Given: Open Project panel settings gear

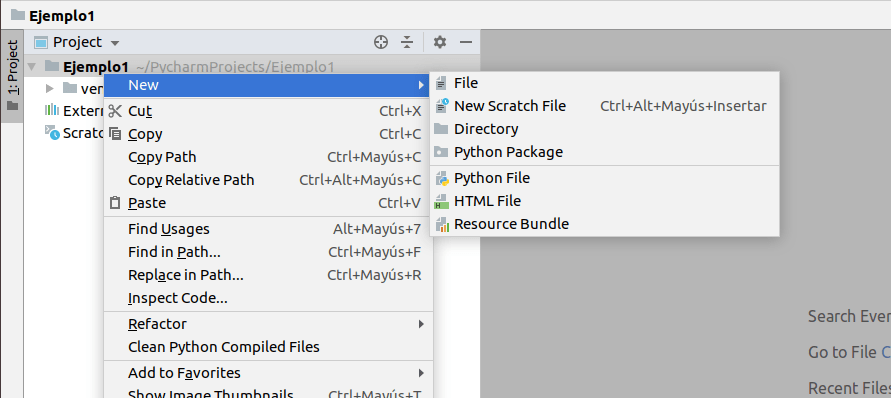Looking at the screenshot, I should (x=440, y=42).
